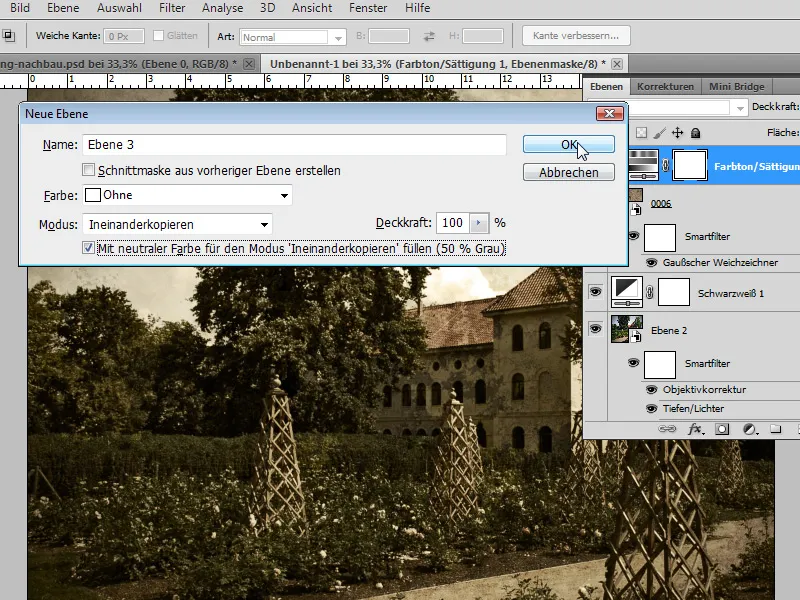Open the Auswahl menu
This screenshot has width=800, height=600.
119,8
